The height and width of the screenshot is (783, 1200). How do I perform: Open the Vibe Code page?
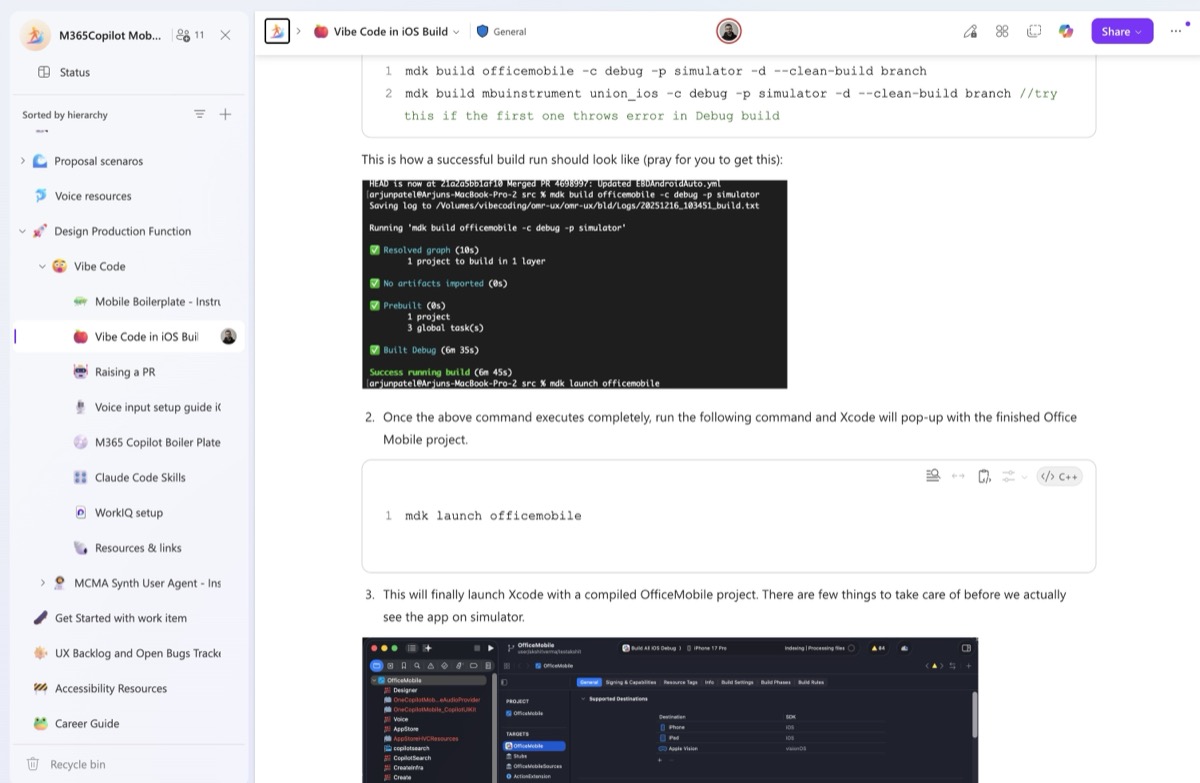(x=99, y=266)
